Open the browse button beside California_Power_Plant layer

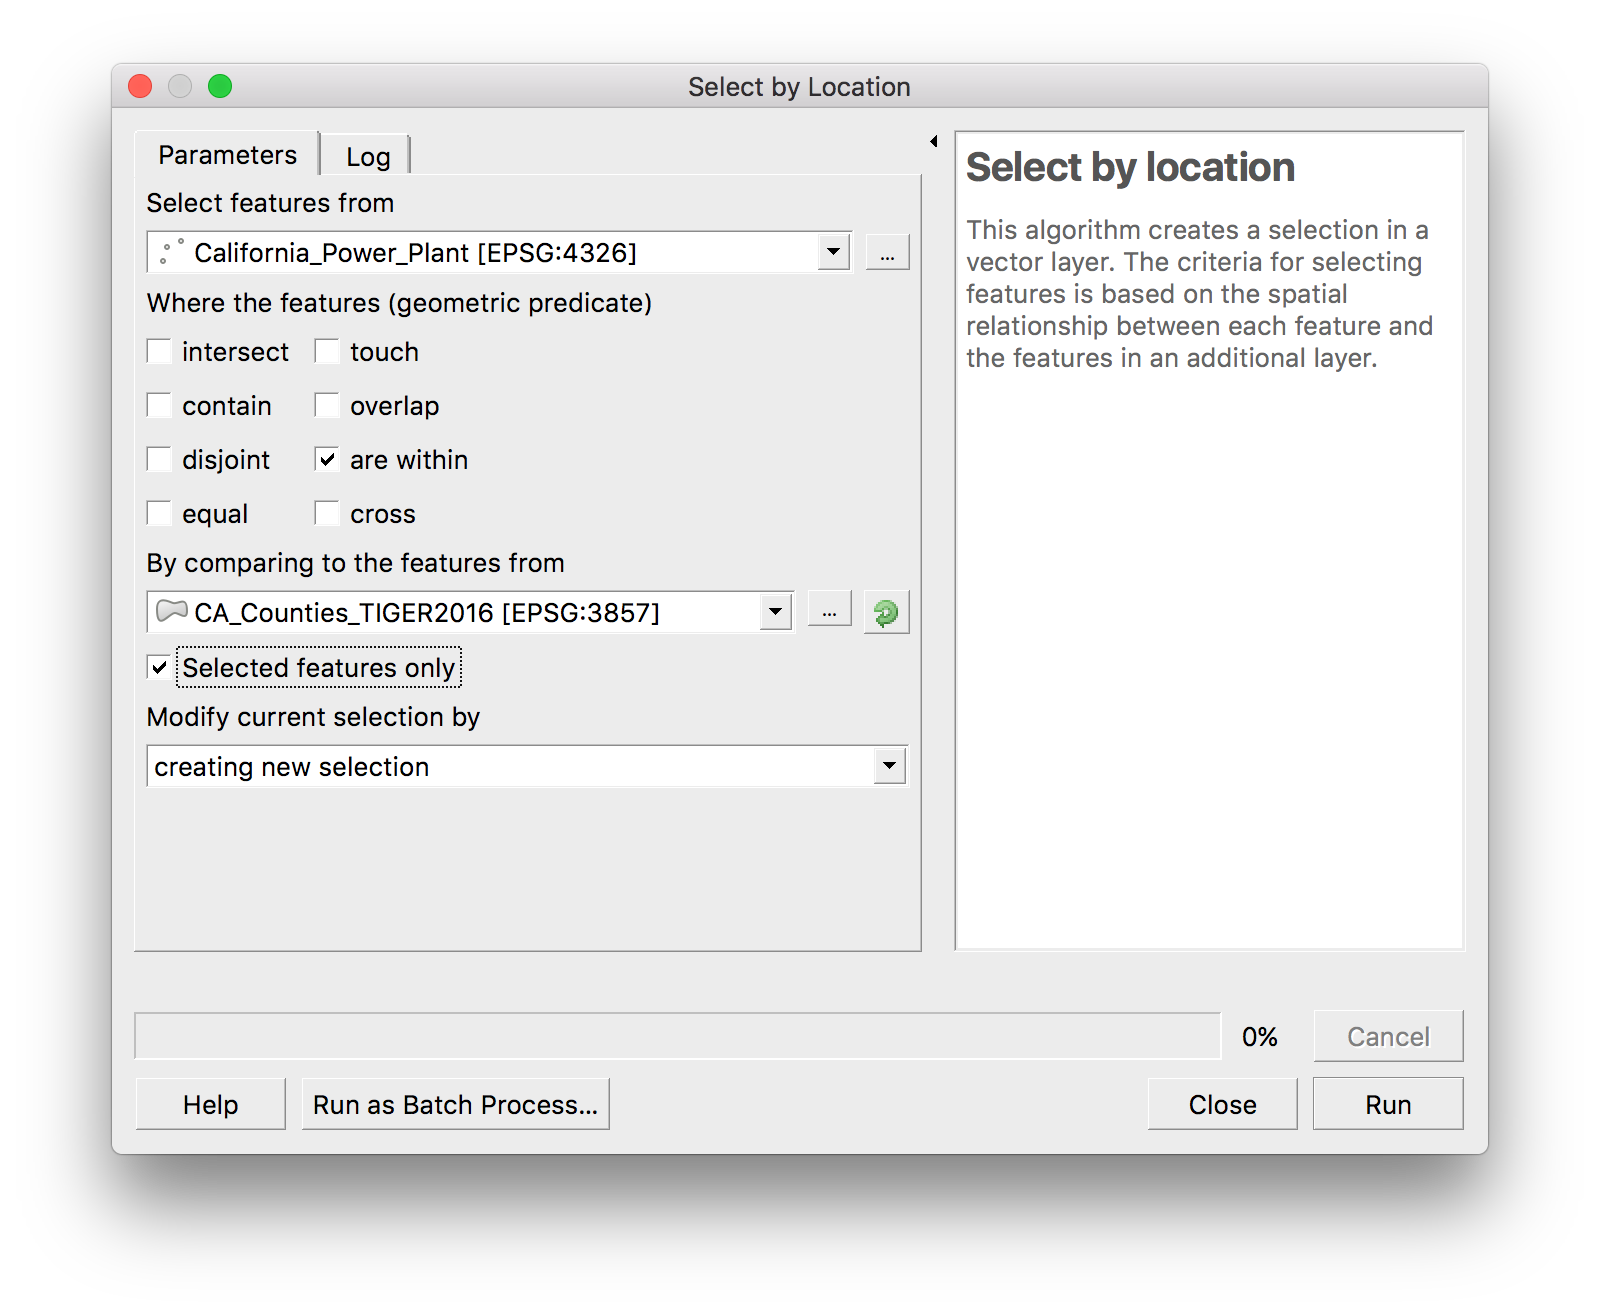coord(887,252)
